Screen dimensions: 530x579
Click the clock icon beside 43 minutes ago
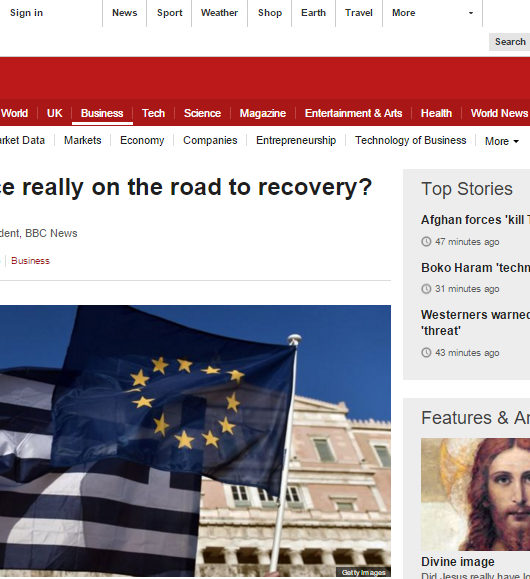click(426, 353)
